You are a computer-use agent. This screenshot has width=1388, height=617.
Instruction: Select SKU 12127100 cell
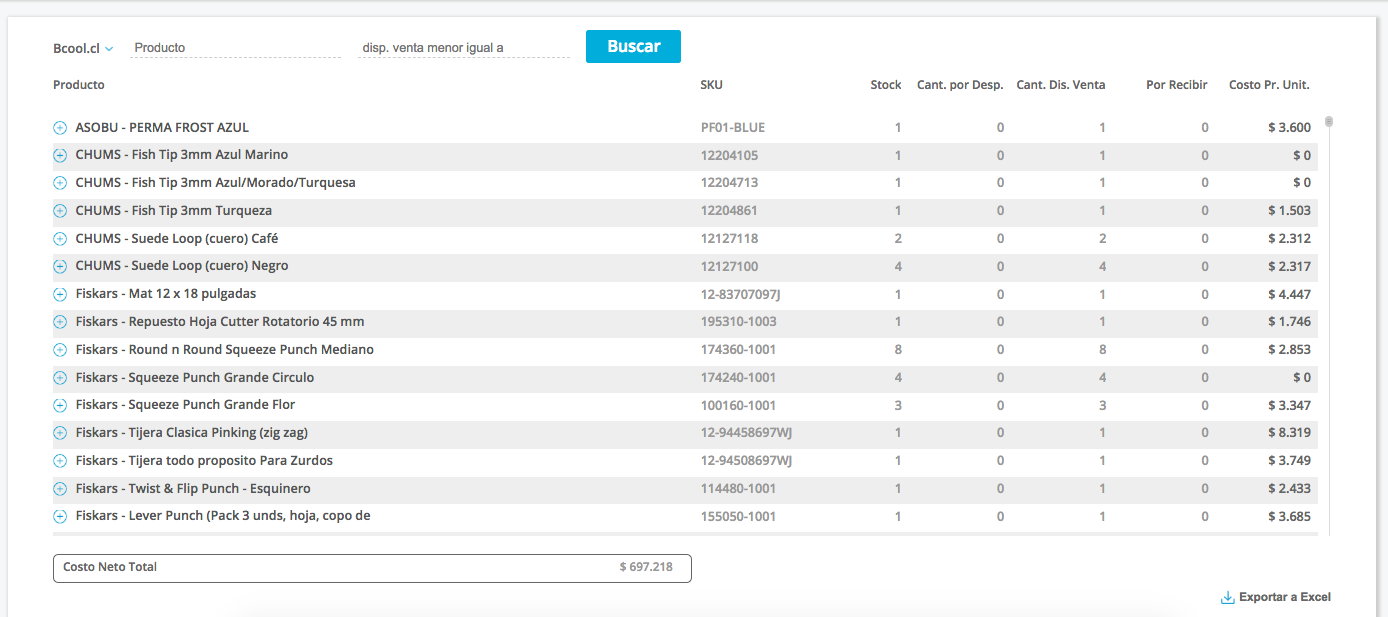click(729, 266)
